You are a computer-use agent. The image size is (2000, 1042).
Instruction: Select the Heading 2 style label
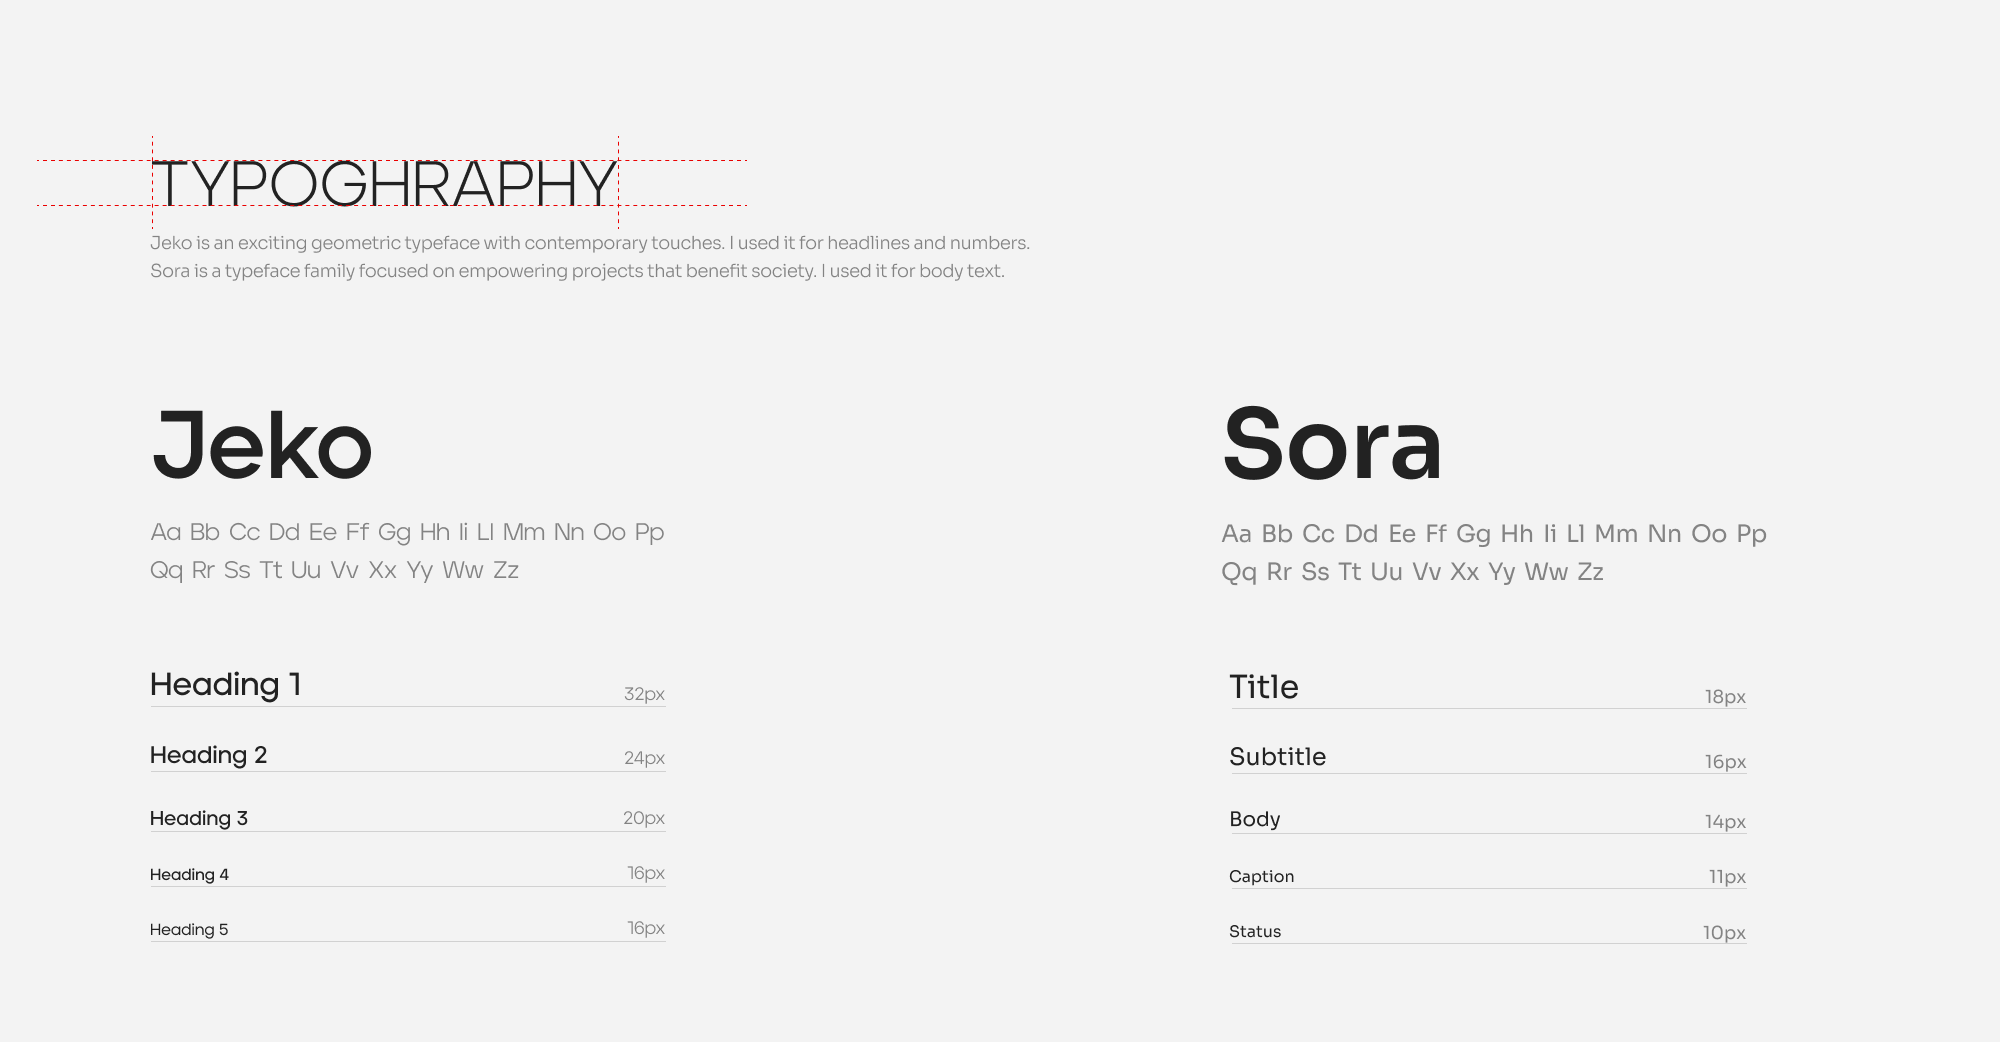(x=208, y=755)
